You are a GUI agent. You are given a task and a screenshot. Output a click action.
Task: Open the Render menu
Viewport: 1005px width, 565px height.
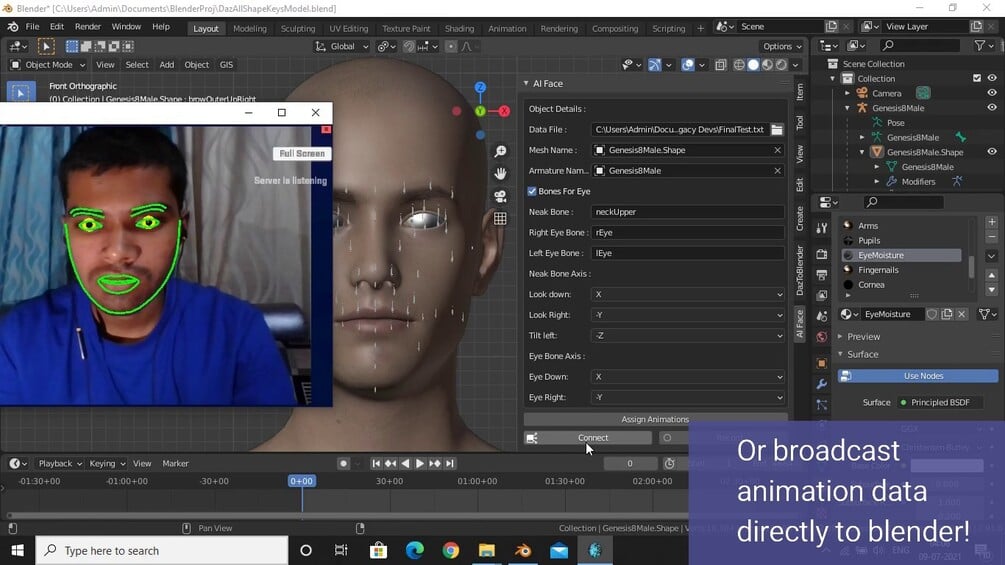pyautogui.click(x=88, y=27)
